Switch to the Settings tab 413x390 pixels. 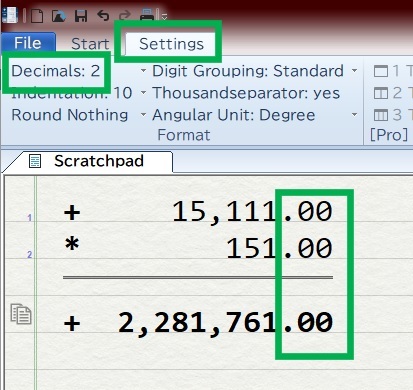click(171, 44)
